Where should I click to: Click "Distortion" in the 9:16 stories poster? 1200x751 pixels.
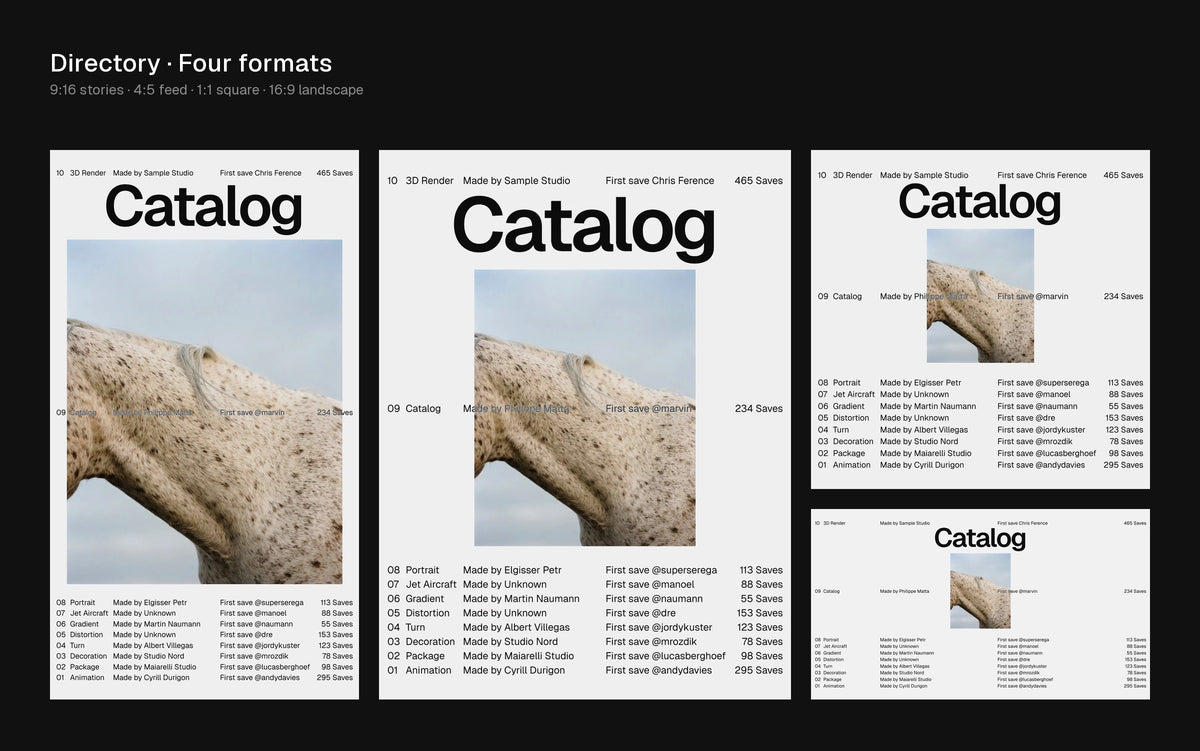(87, 635)
